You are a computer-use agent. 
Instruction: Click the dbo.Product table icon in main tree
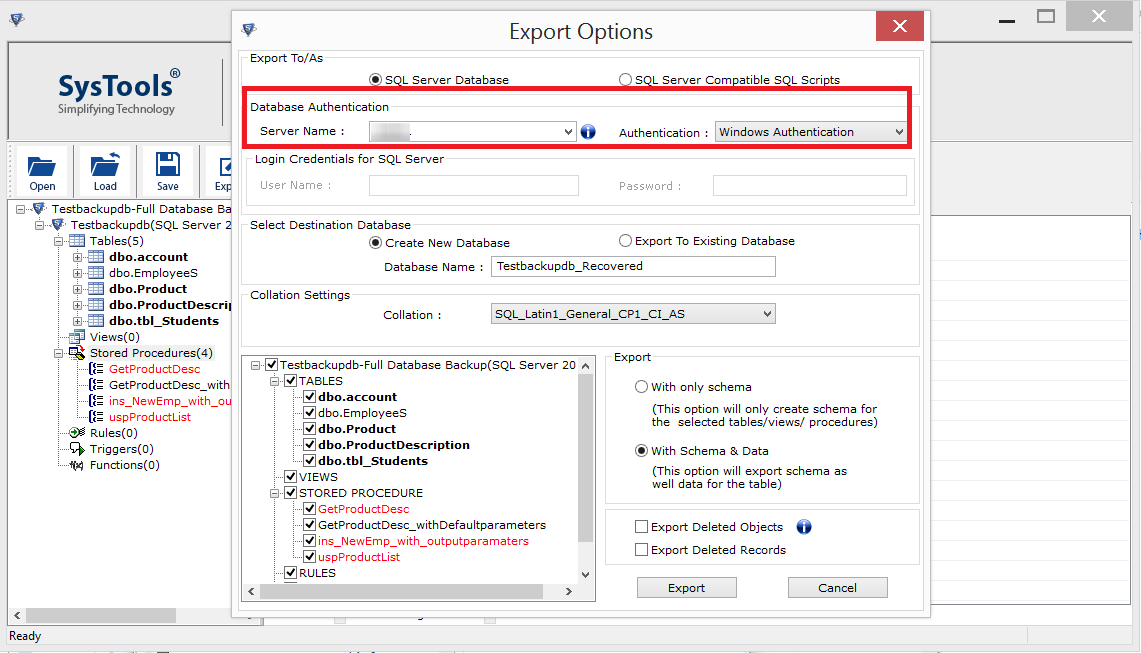coord(96,289)
